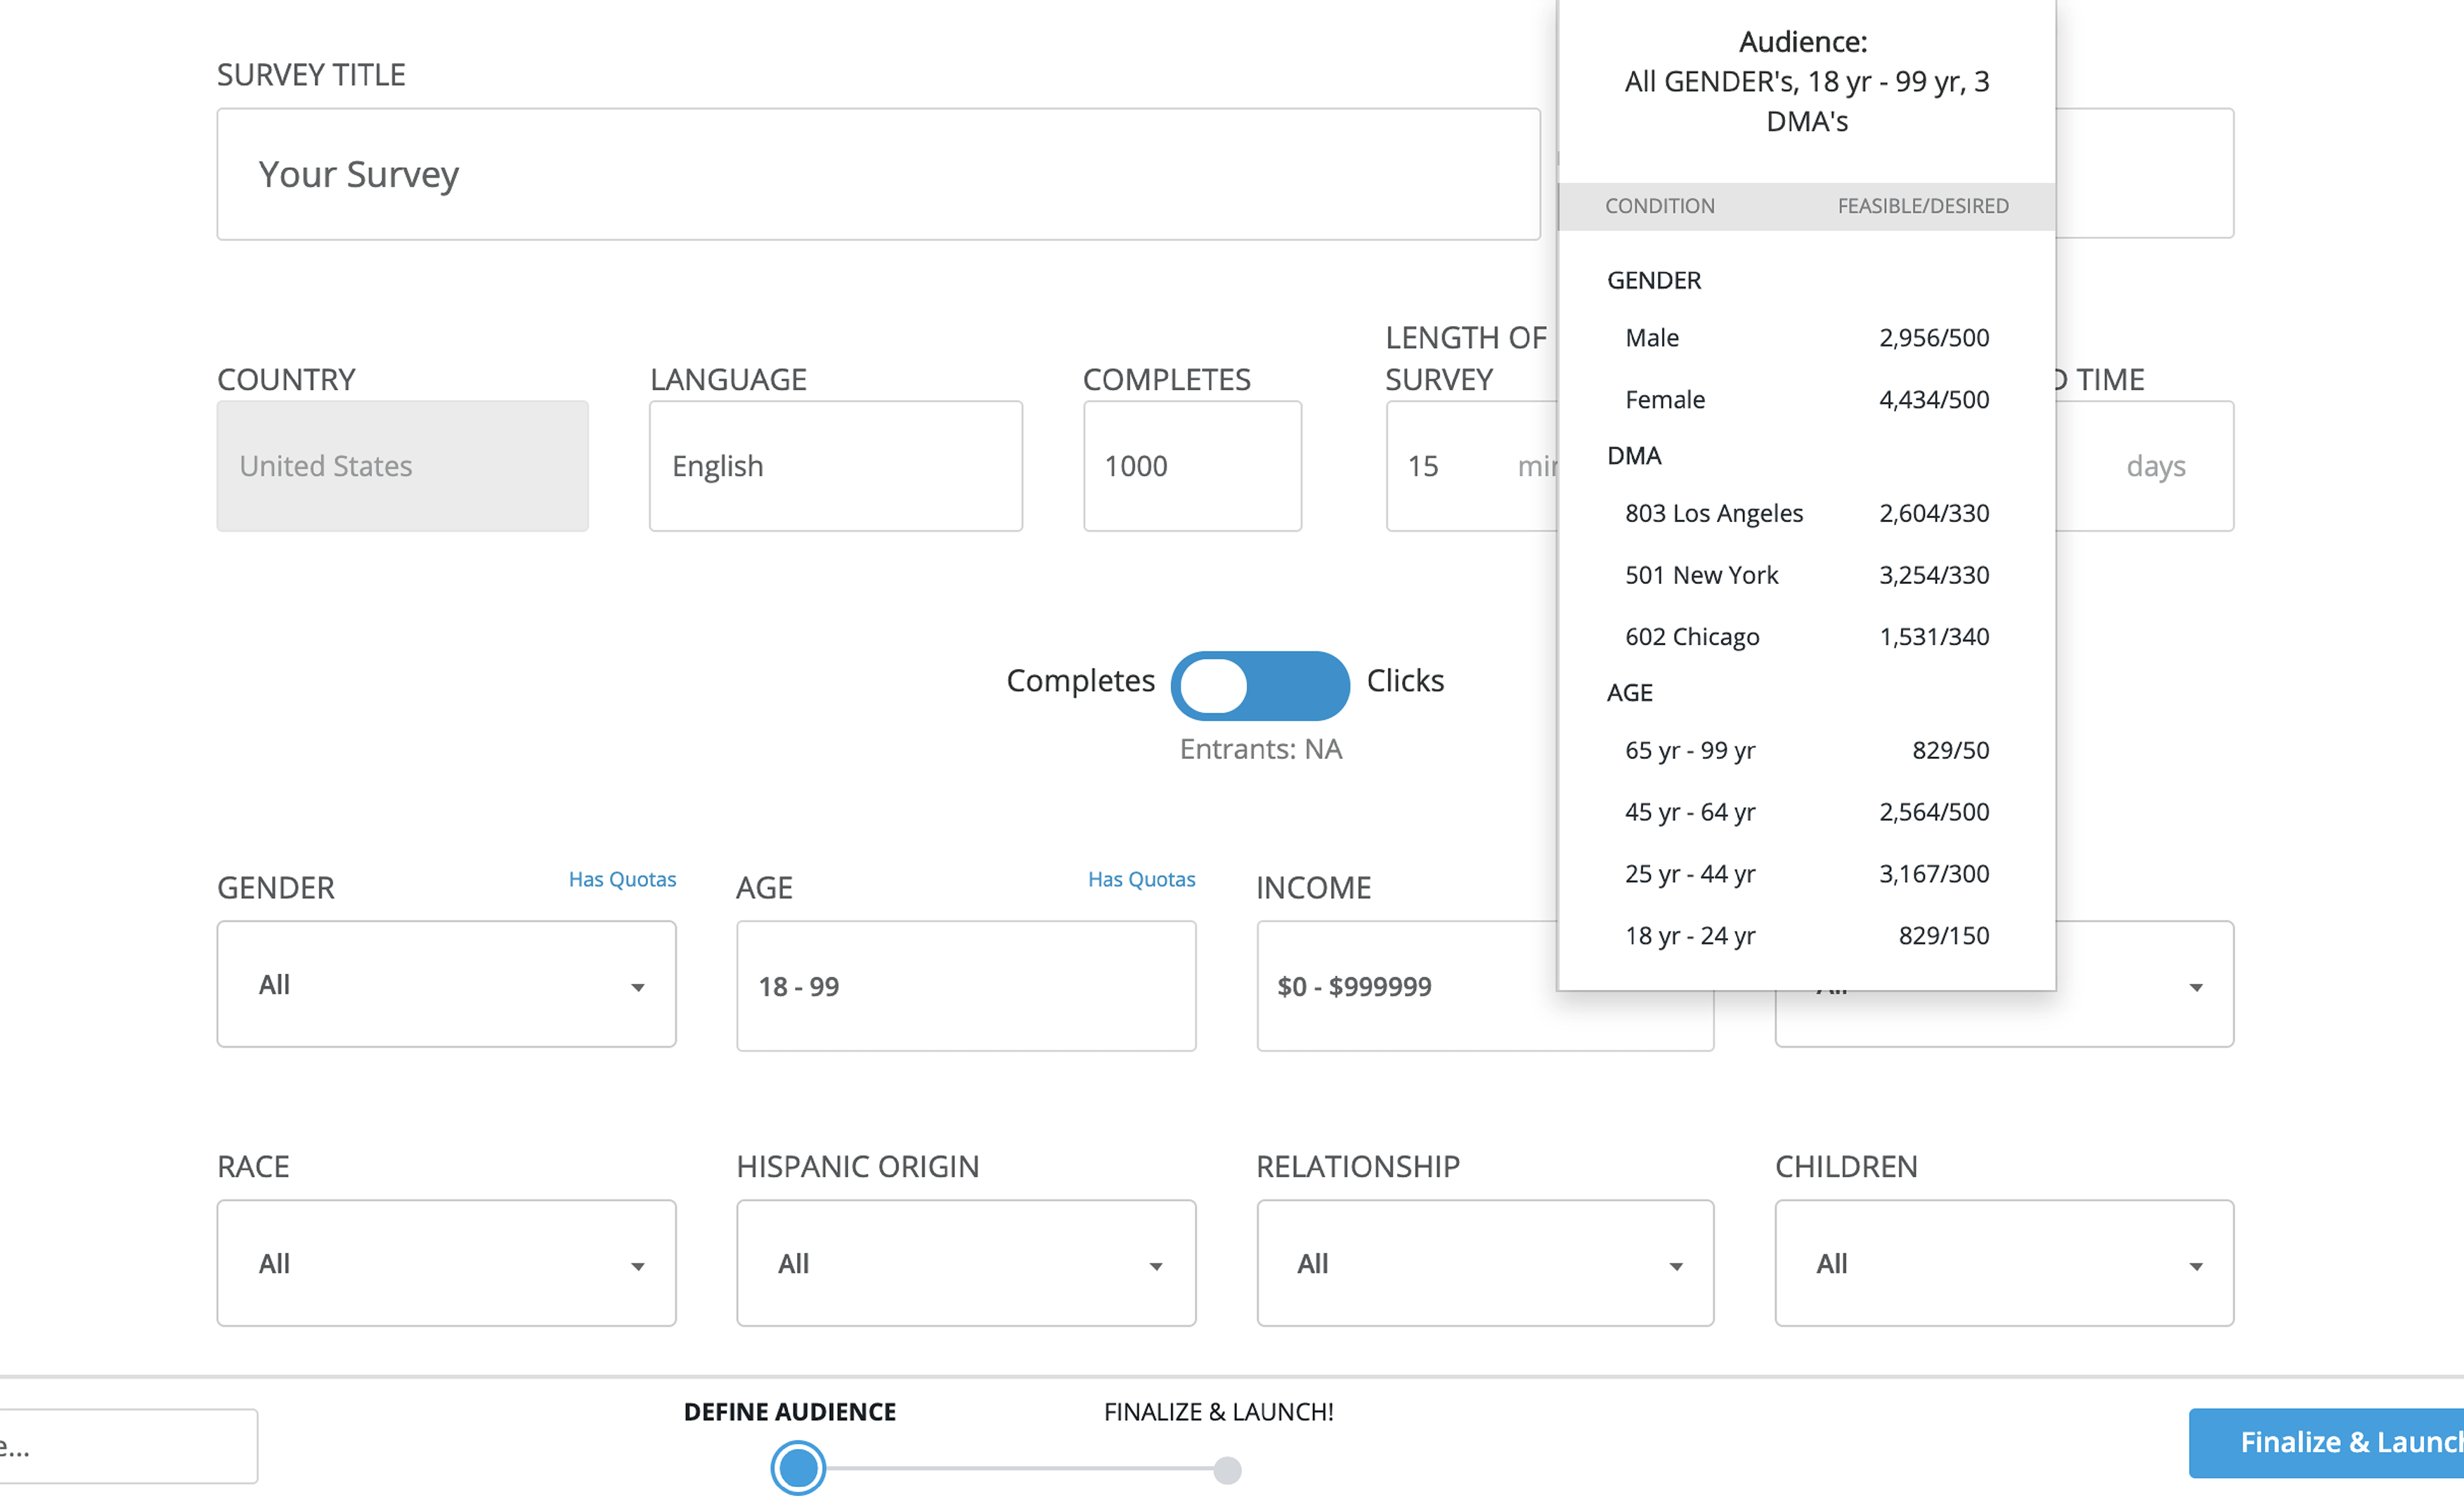The width and height of the screenshot is (2464, 1508).
Task: Click the GENDER heading in audience panel
Action: click(x=1654, y=281)
